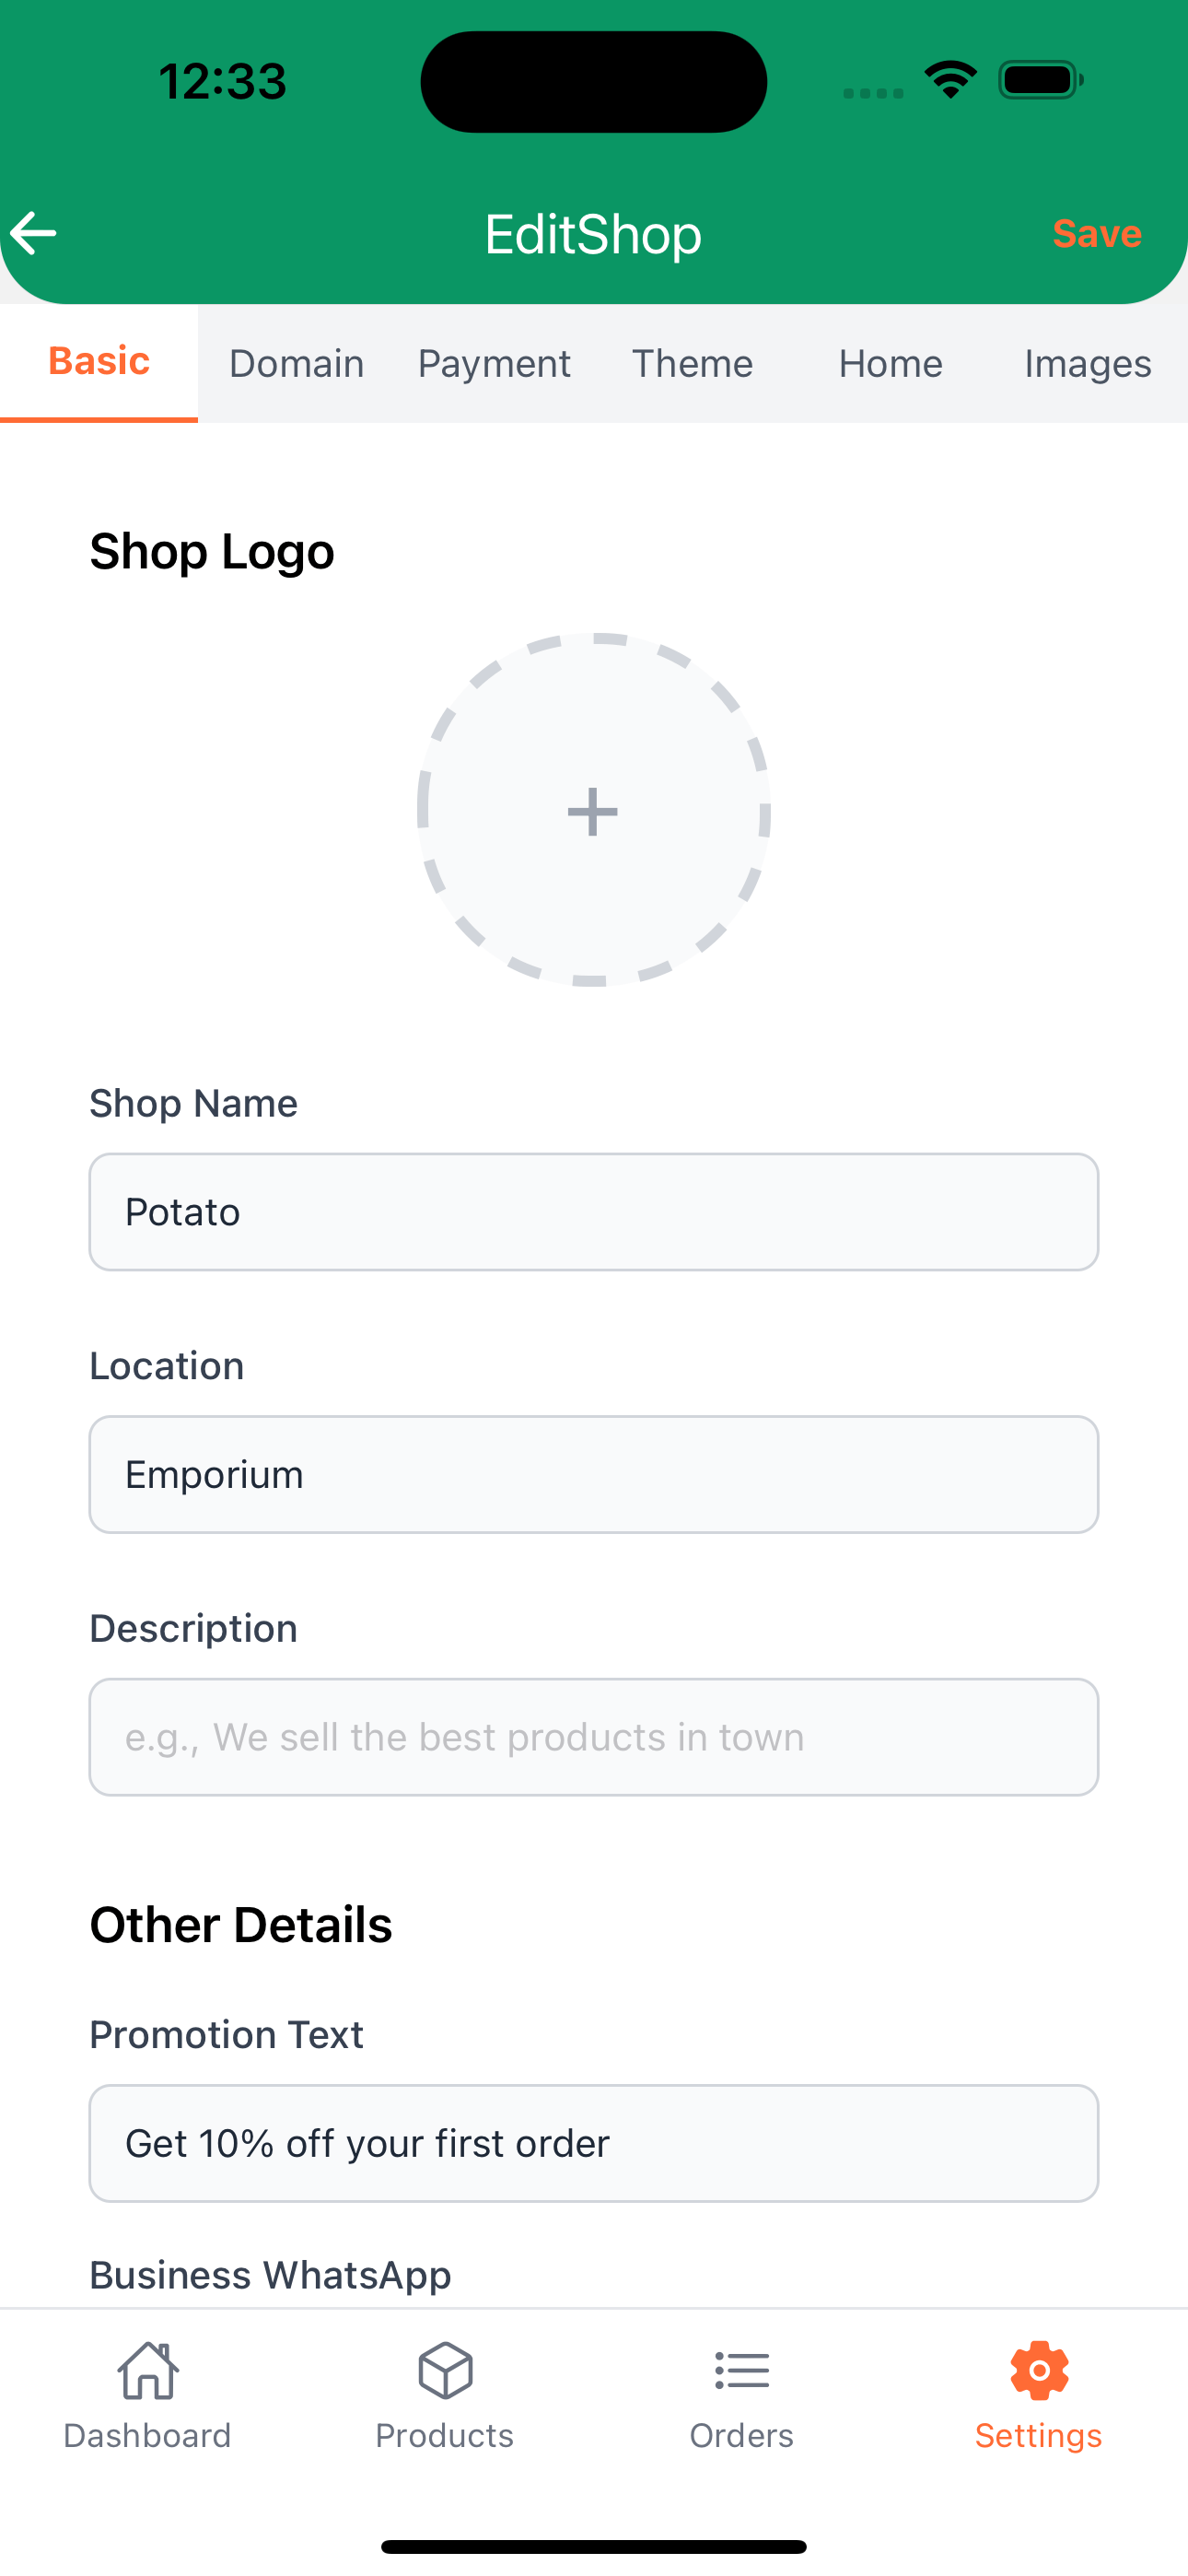
Task: Tap the battery status icon
Action: pos(1041,80)
